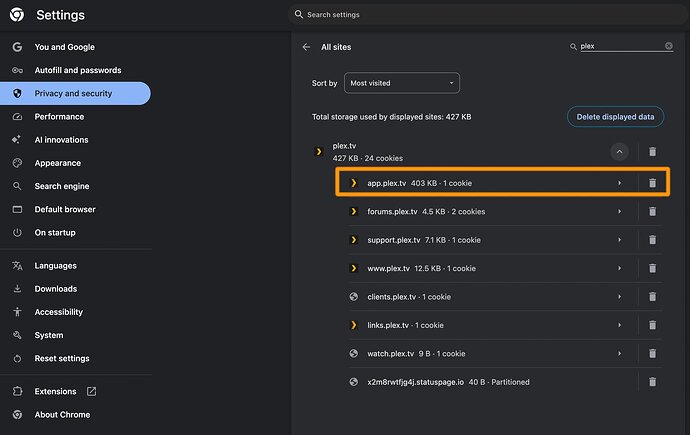Viewport: 690px width, 435px height.
Task: Go to Autofill and passwords
Action: point(77,70)
